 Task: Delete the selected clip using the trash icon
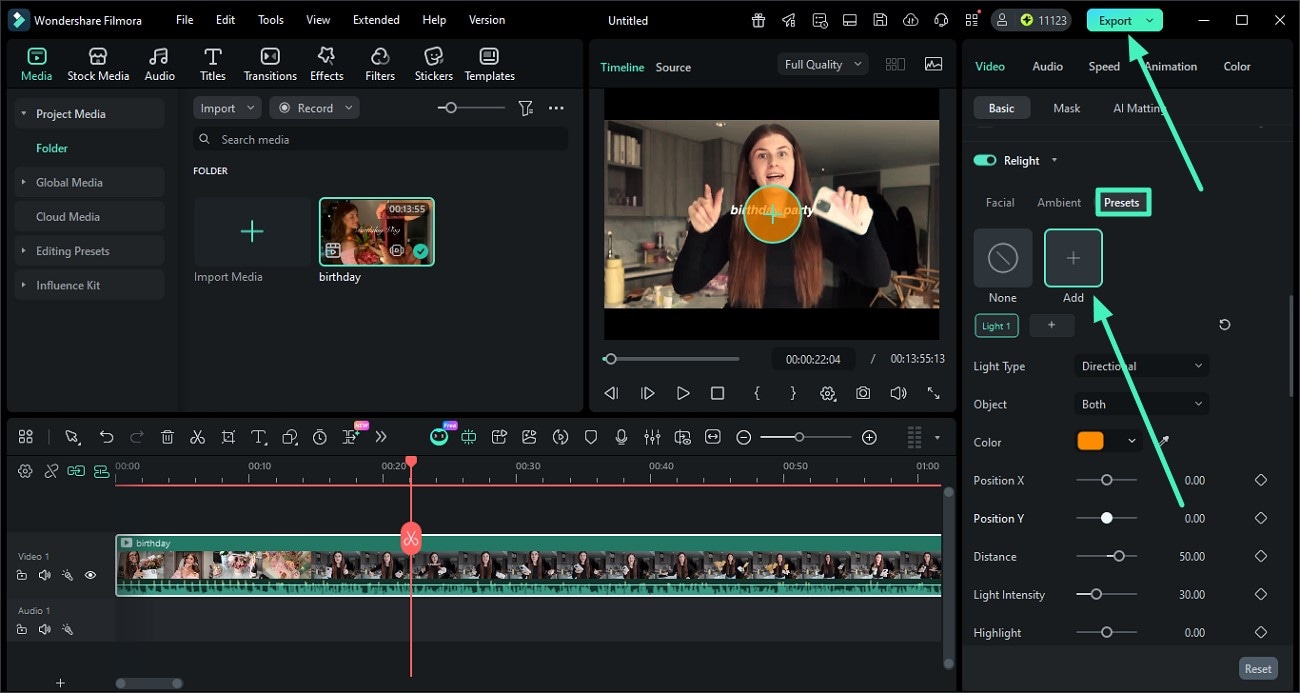[167, 437]
